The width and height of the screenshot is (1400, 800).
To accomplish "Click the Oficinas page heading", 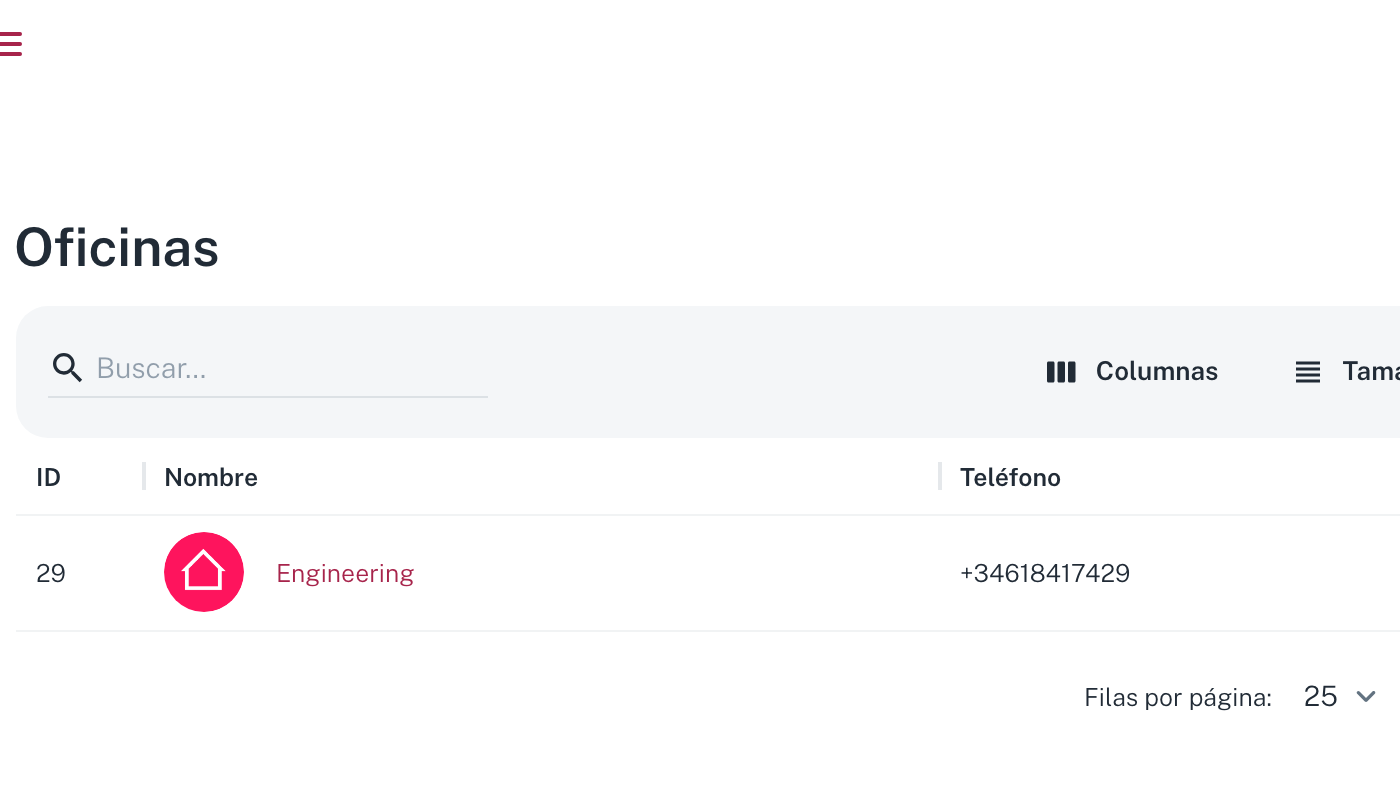I will (117, 248).
